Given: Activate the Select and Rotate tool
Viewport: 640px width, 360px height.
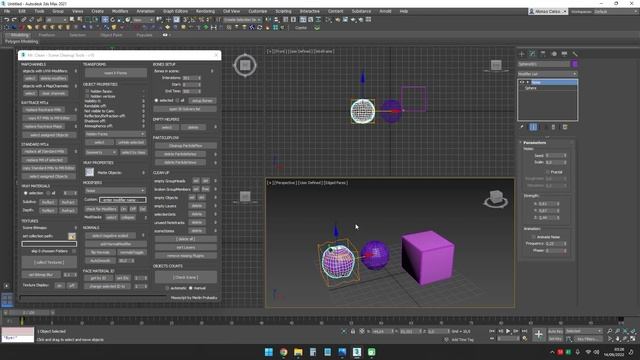Looking at the screenshot, I should (113, 20).
